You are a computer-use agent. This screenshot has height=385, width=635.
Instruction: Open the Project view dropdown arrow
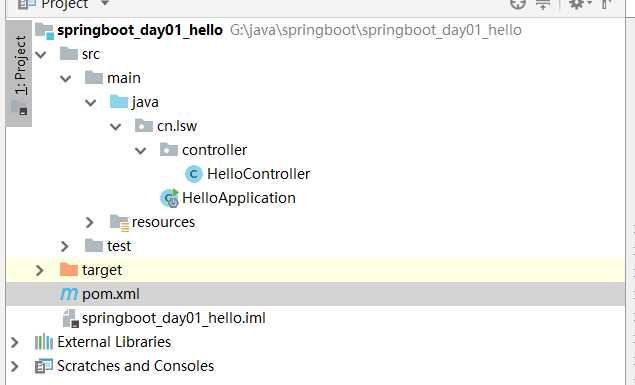[x=104, y=3]
